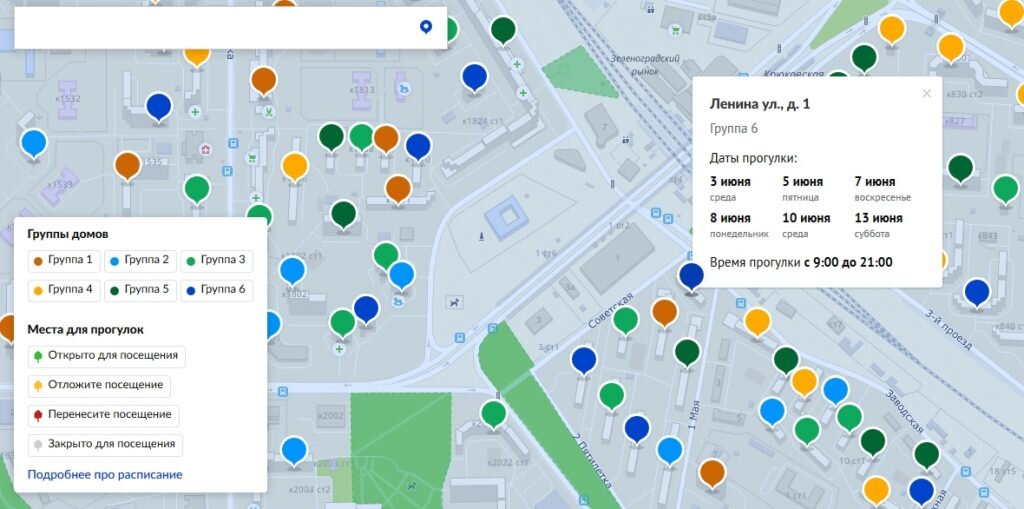Click the 8 июня date

730,218
